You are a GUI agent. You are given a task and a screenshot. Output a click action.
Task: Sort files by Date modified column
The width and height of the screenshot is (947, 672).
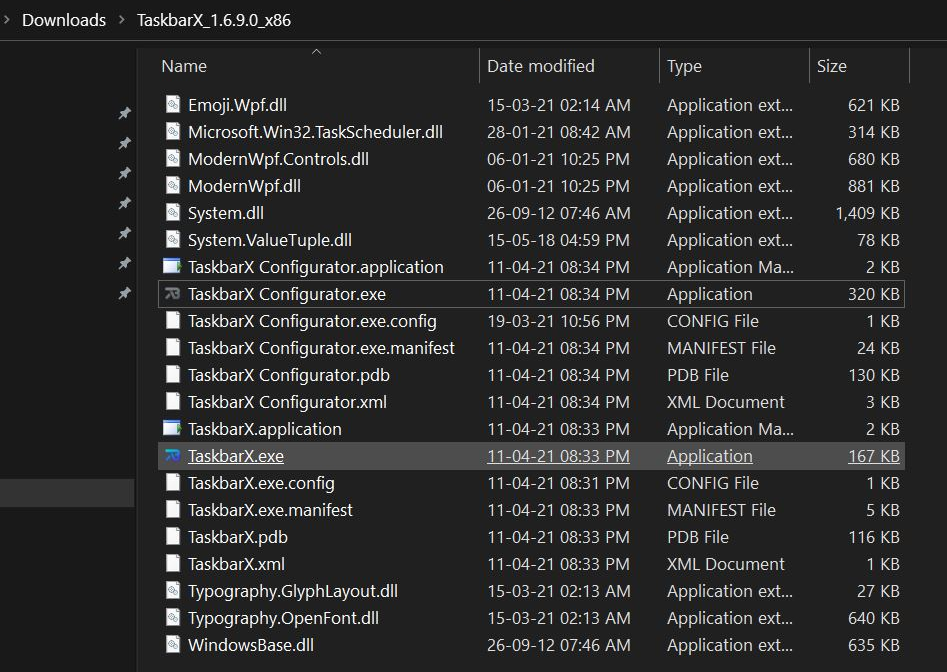[x=540, y=66]
